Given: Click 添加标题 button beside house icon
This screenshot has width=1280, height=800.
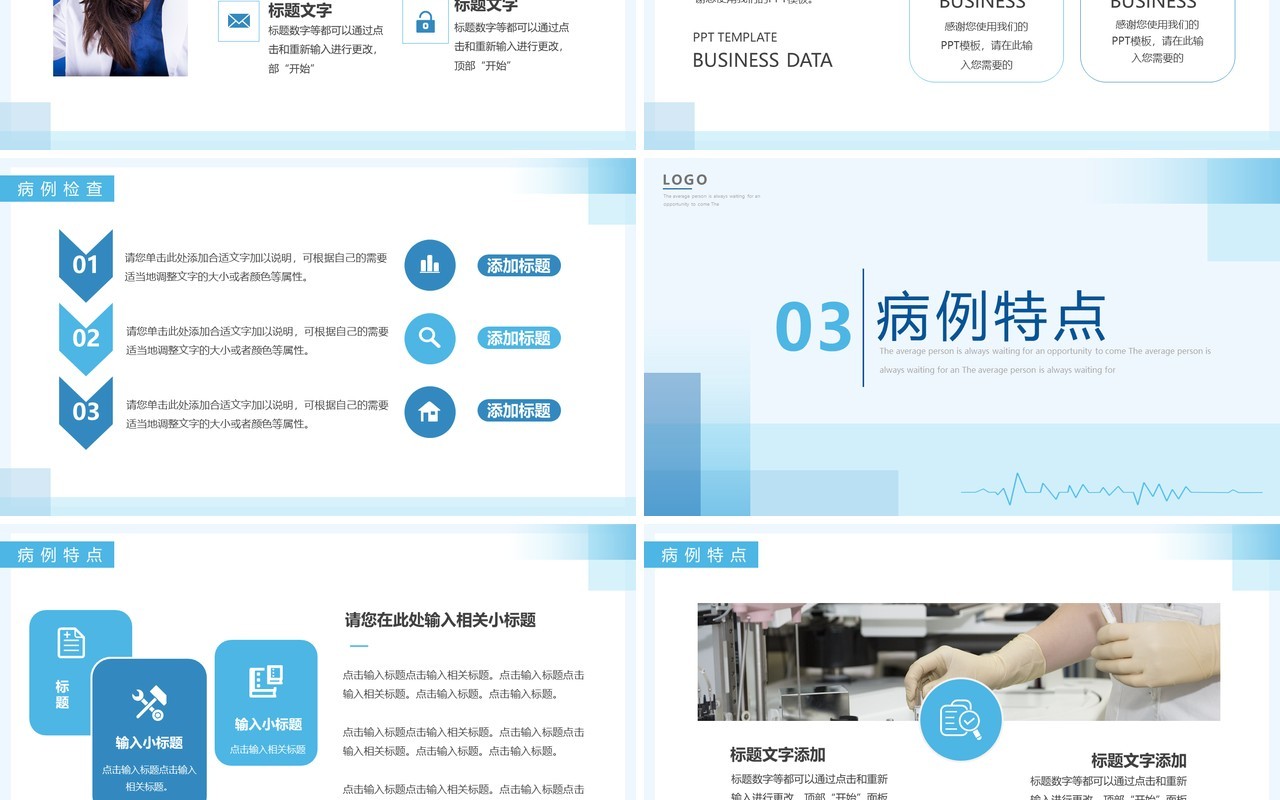Looking at the screenshot, I should click(x=519, y=410).
